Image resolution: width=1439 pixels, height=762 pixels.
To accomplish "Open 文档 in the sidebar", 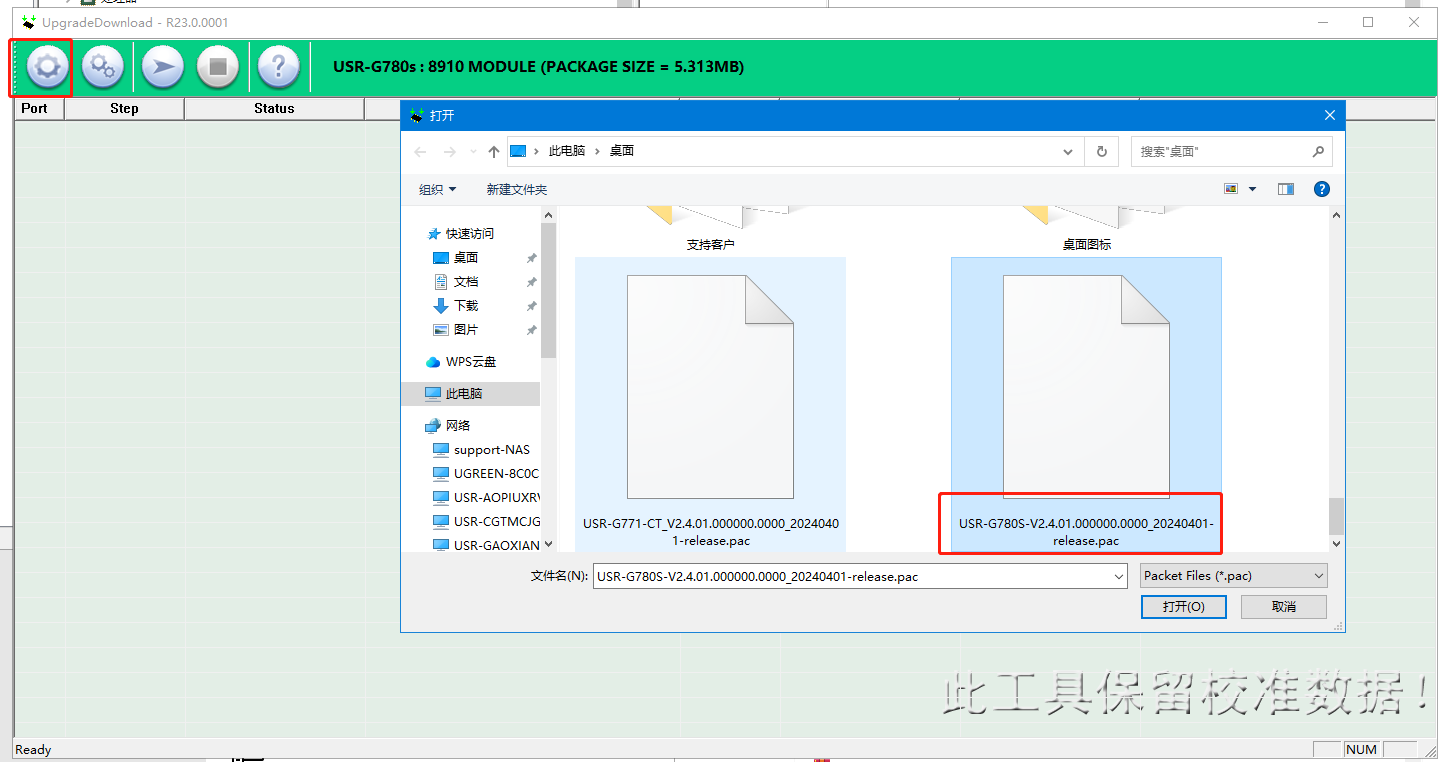I will click(455, 281).
